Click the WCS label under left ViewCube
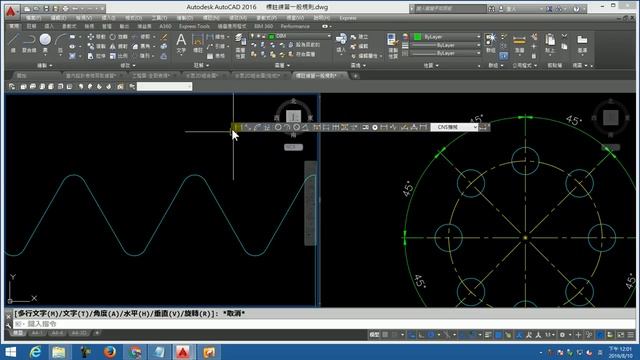640x360 pixels. tap(293, 147)
